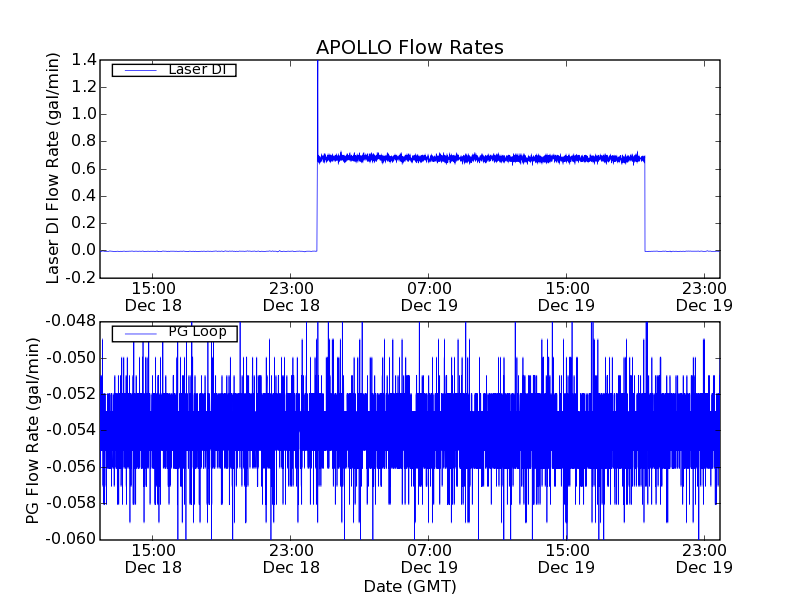Click the -0.058 y-axis tick label

pyautogui.click(x=71, y=503)
